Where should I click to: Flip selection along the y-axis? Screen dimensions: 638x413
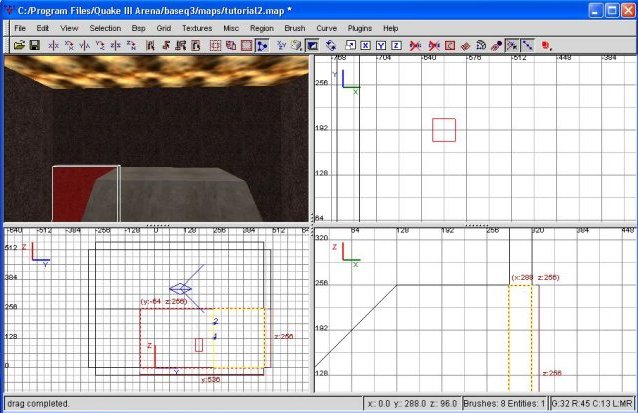point(85,46)
